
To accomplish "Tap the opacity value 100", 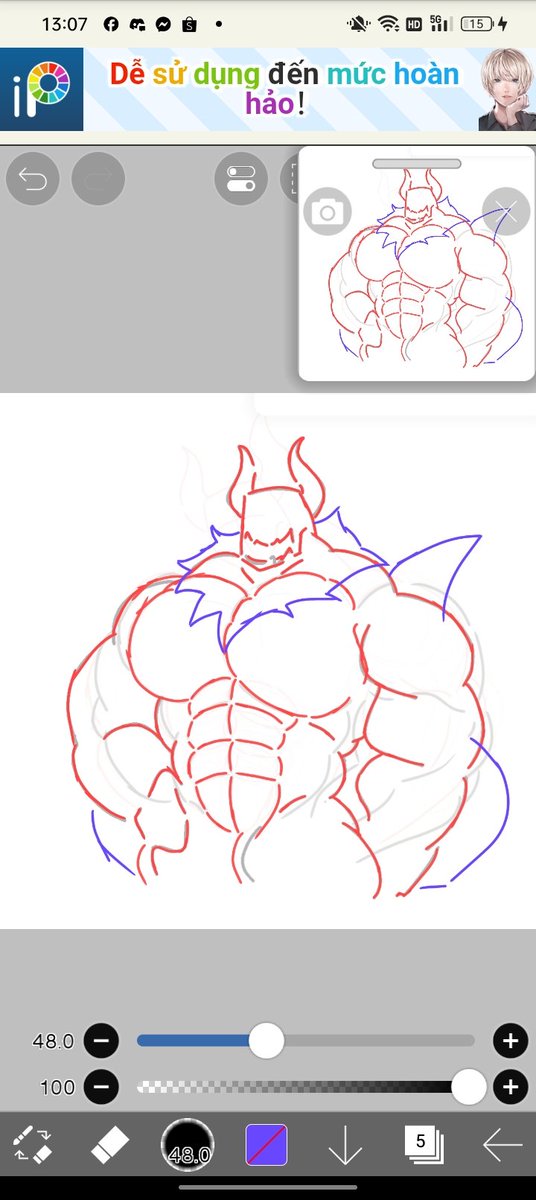I will [x=58, y=1087].
